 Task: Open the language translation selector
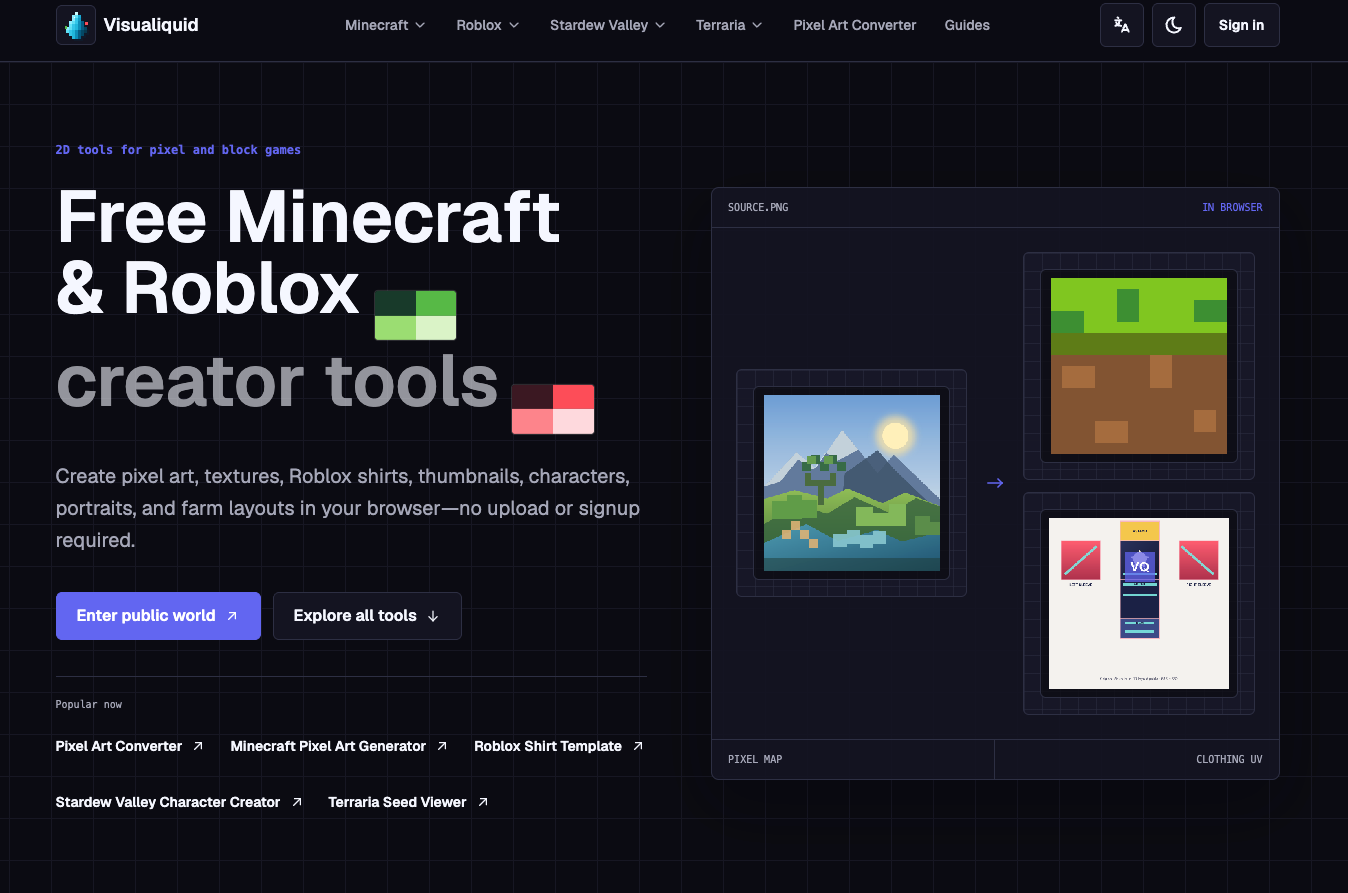[1122, 25]
